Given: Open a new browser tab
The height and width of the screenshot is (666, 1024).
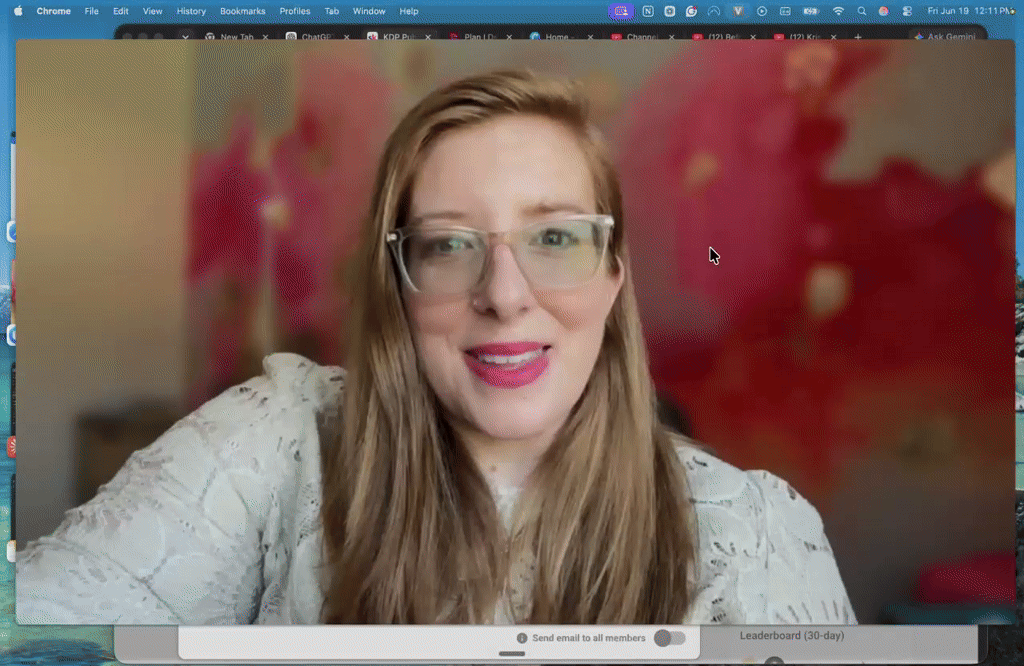Looking at the screenshot, I should [x=857, y=37].
